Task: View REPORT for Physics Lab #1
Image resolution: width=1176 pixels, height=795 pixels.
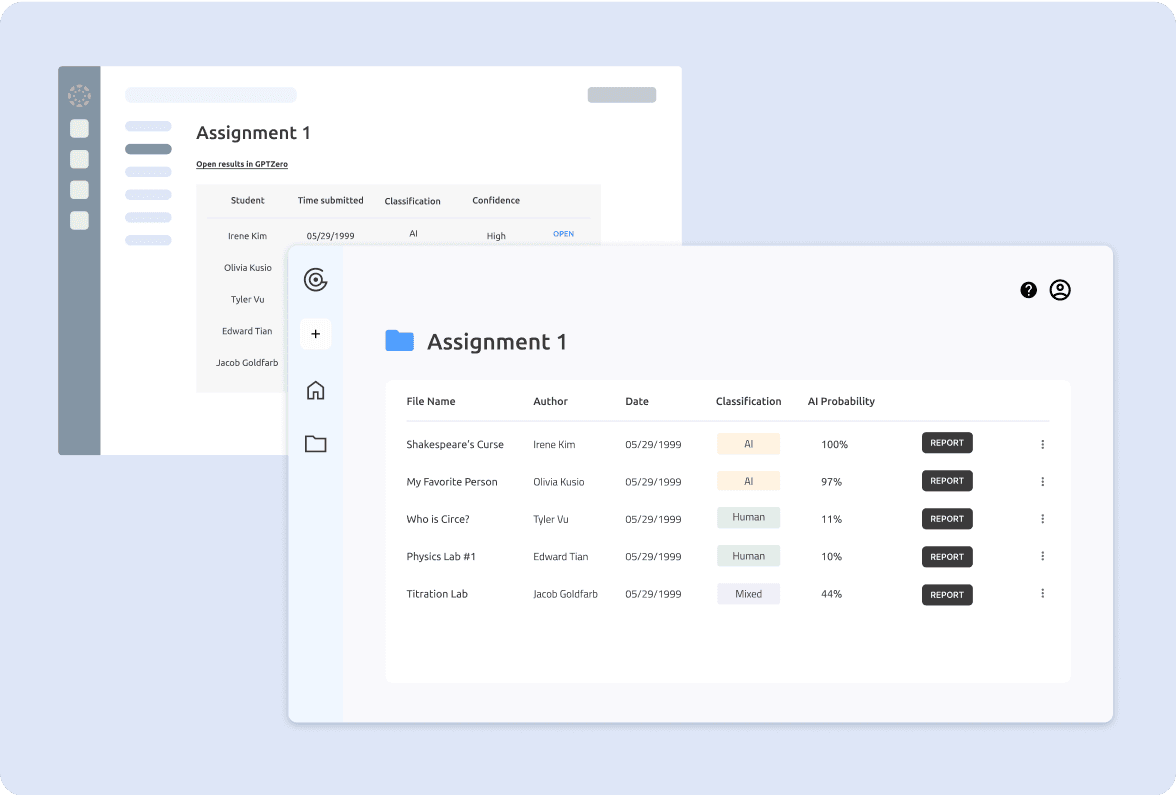Action: pyautogui.click(x=946, y=556)
